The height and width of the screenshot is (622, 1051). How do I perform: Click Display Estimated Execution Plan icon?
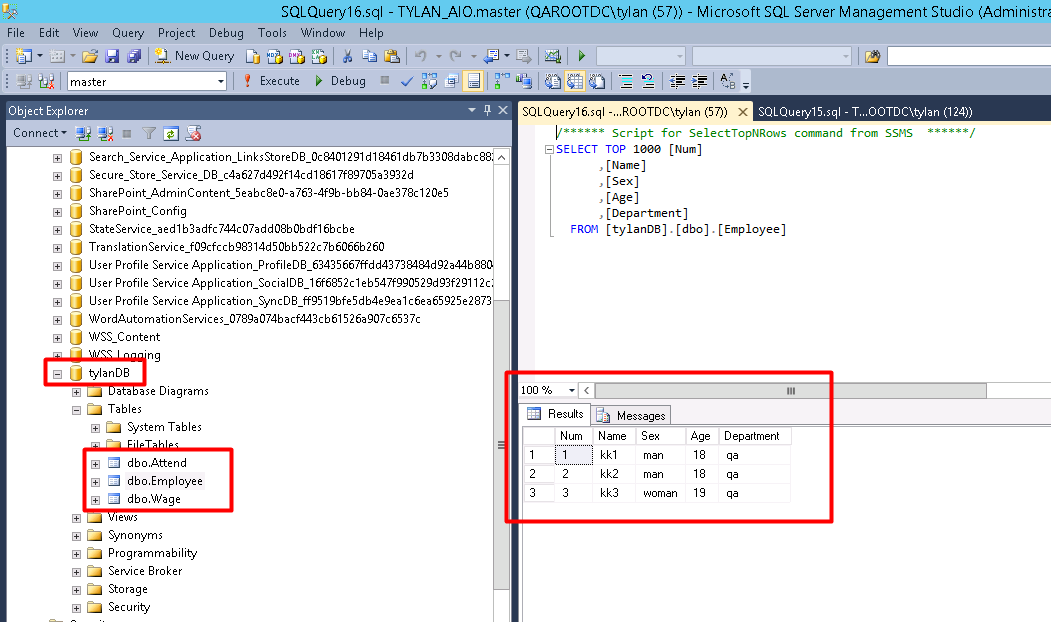click(x=429, y=82)
